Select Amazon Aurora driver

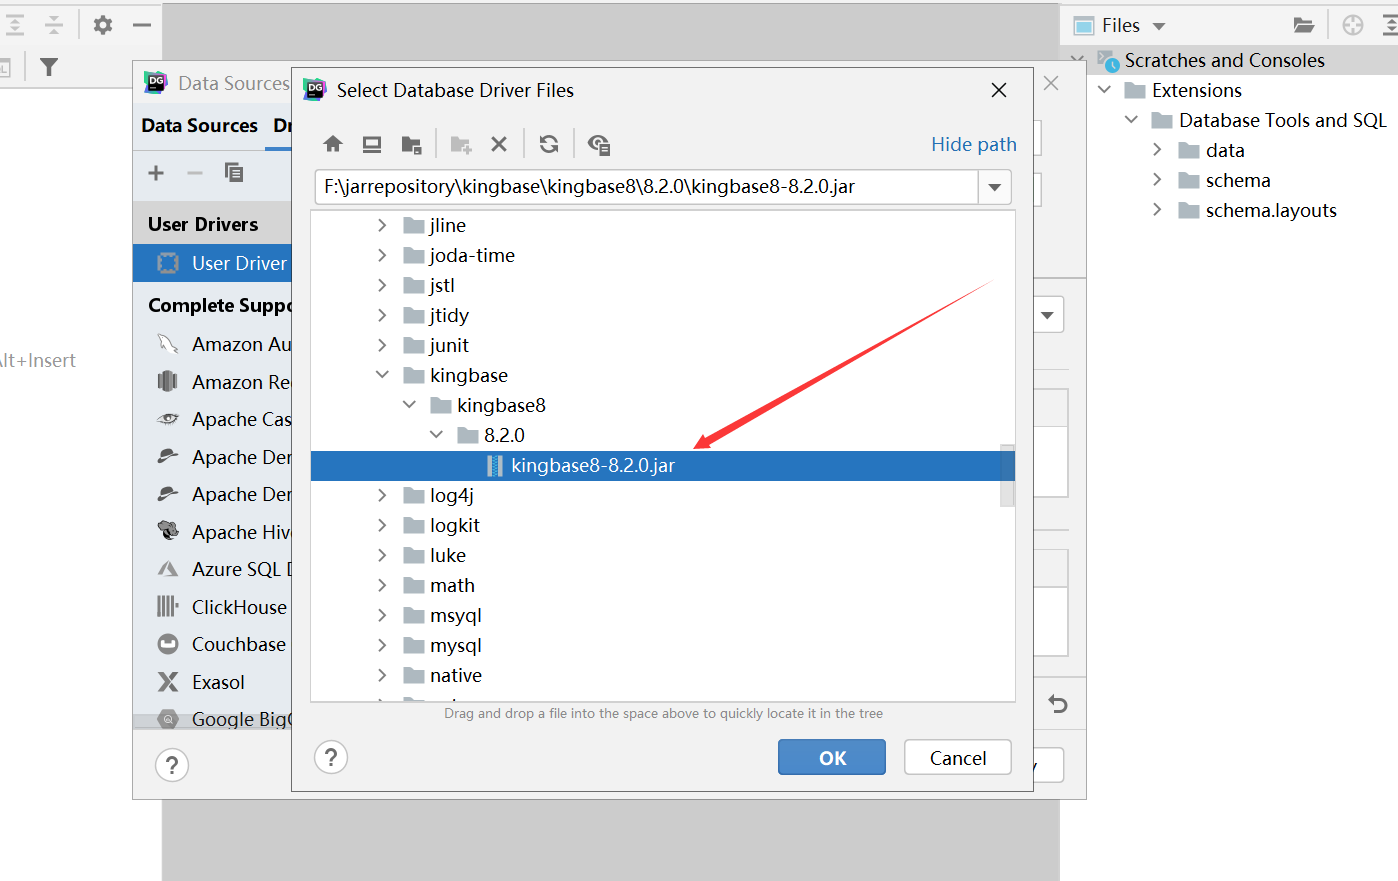[212, 344]
